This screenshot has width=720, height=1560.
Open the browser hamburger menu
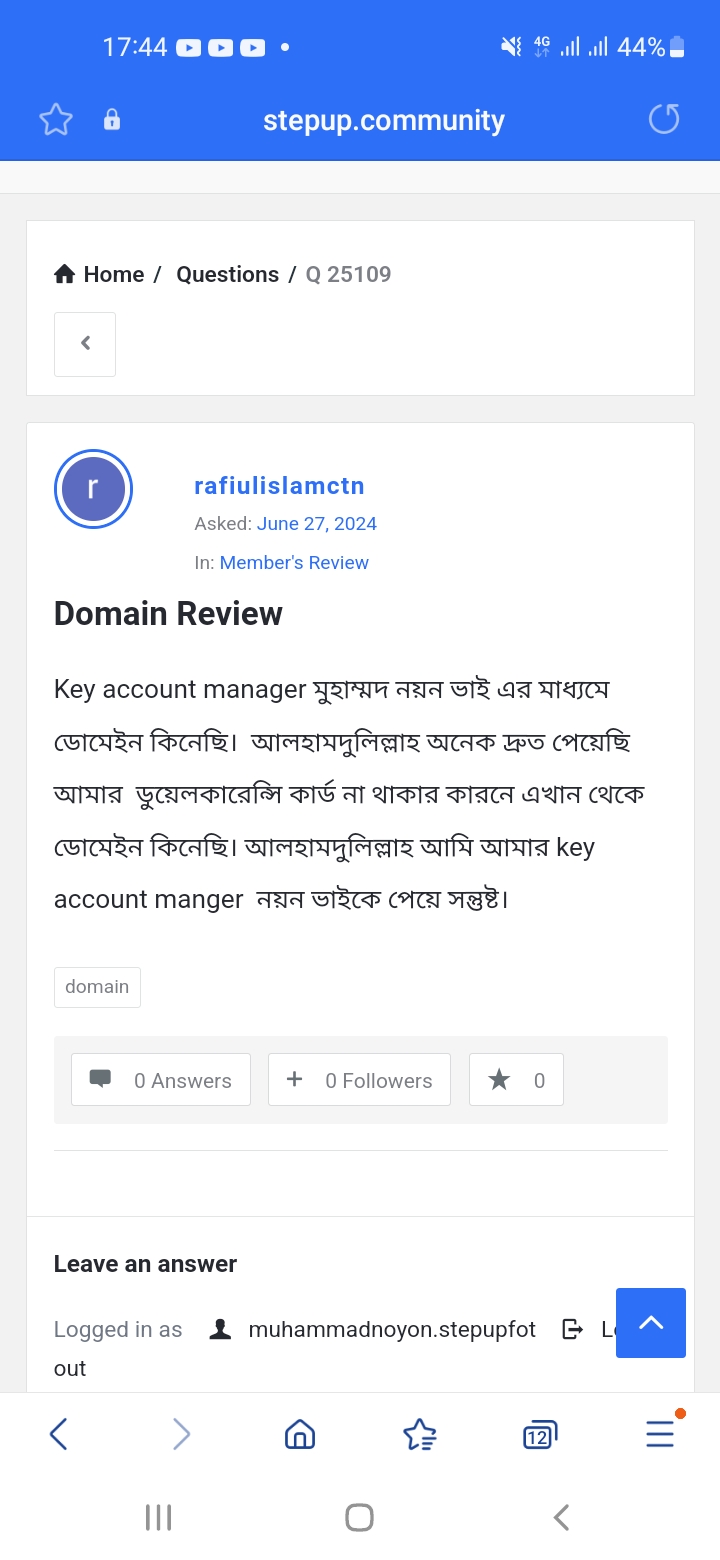click(660, 1435)
